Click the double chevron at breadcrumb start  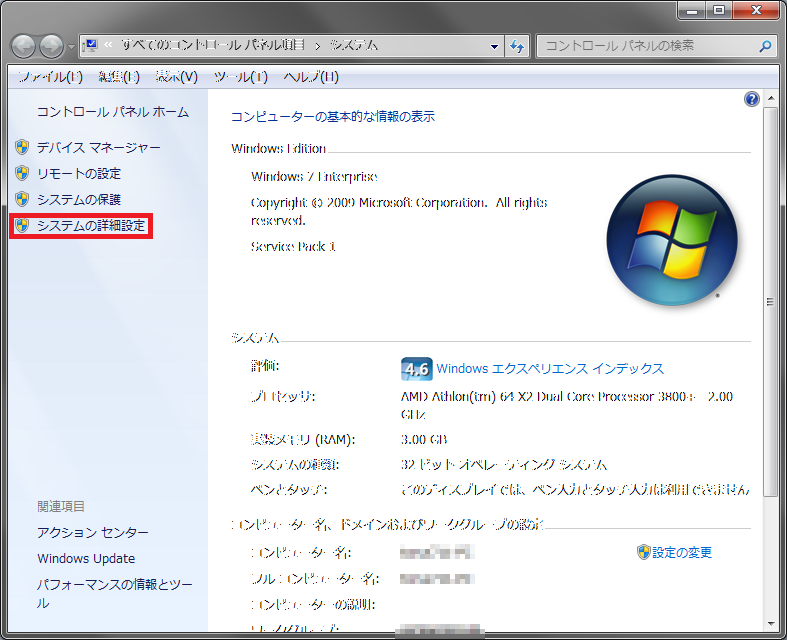tap(108, 45)
